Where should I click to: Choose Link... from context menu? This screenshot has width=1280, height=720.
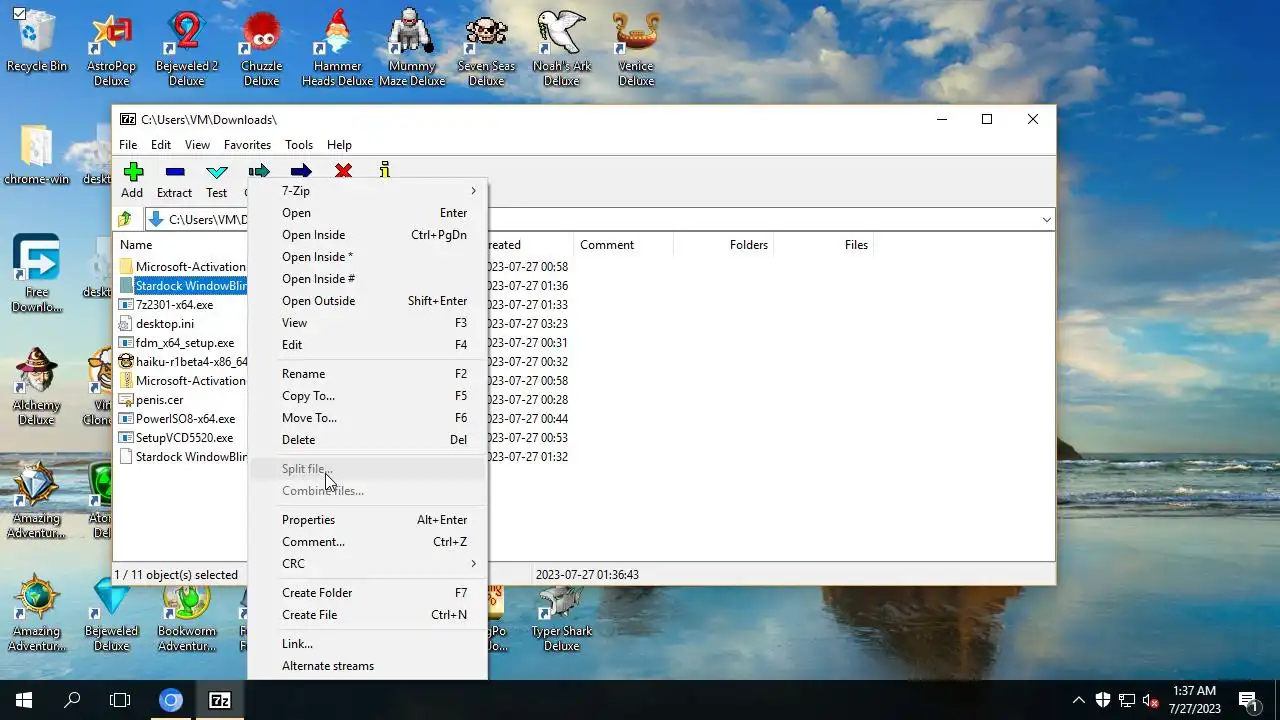(x=367, y=644)
